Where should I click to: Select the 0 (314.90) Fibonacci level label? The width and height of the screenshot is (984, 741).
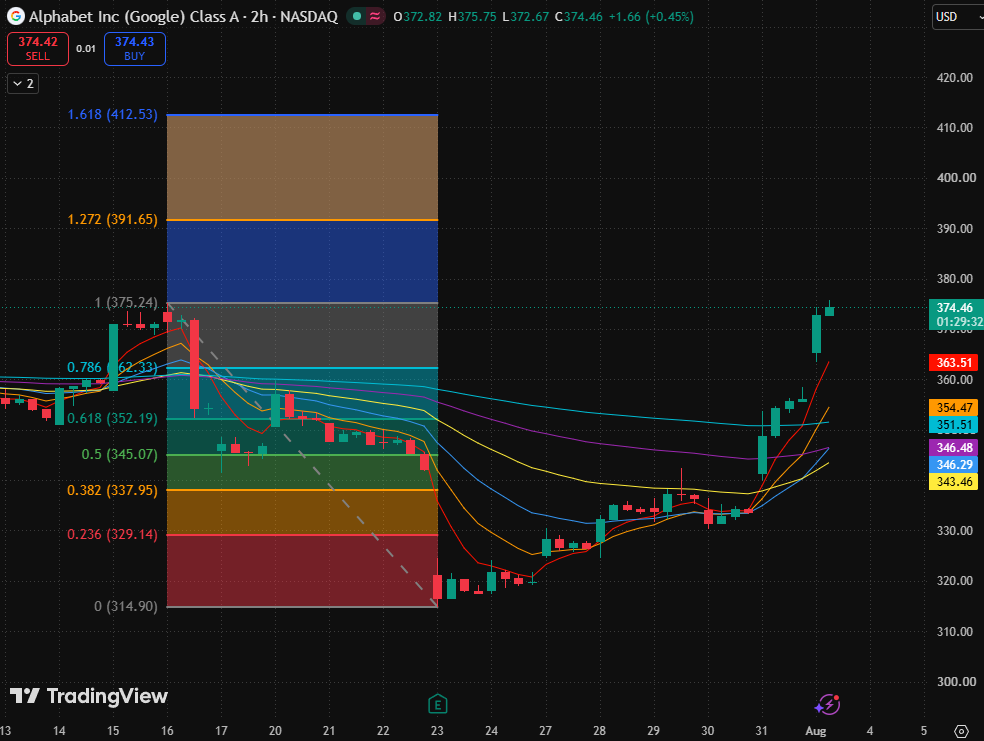click(126, 607)
